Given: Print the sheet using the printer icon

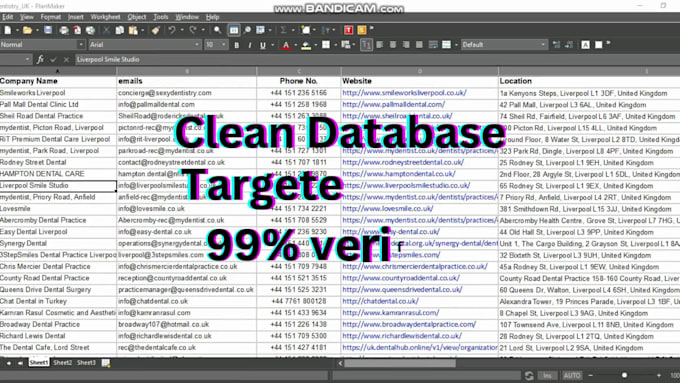Looking at the screenshot, I should [64, 30].
